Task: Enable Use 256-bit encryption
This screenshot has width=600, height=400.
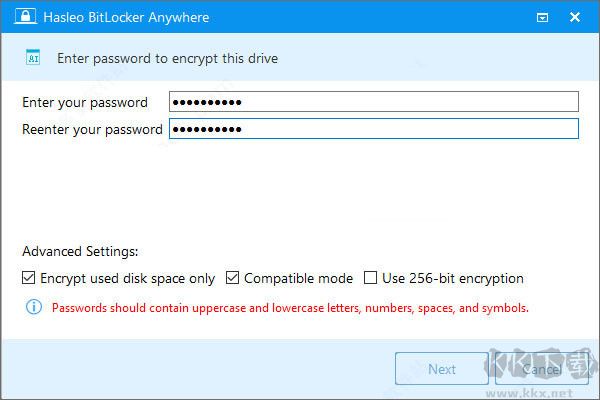Action: point(371,279)
